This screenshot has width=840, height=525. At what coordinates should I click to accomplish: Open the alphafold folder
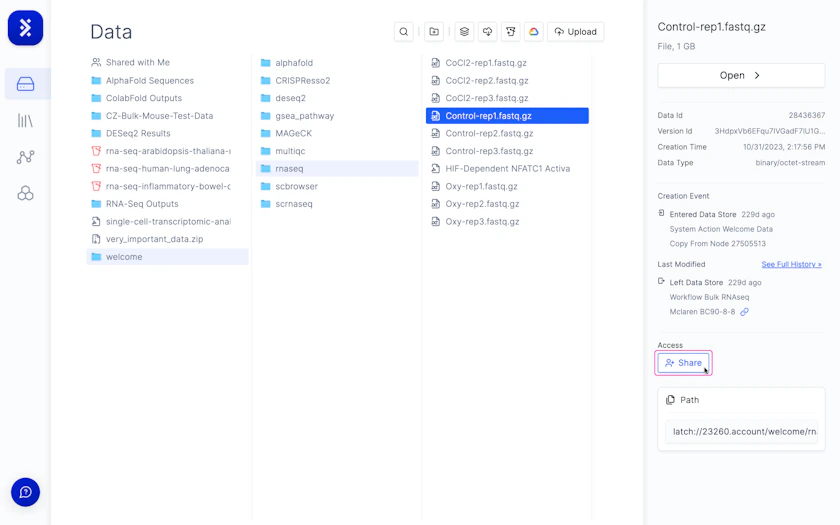tap(337, 63)
